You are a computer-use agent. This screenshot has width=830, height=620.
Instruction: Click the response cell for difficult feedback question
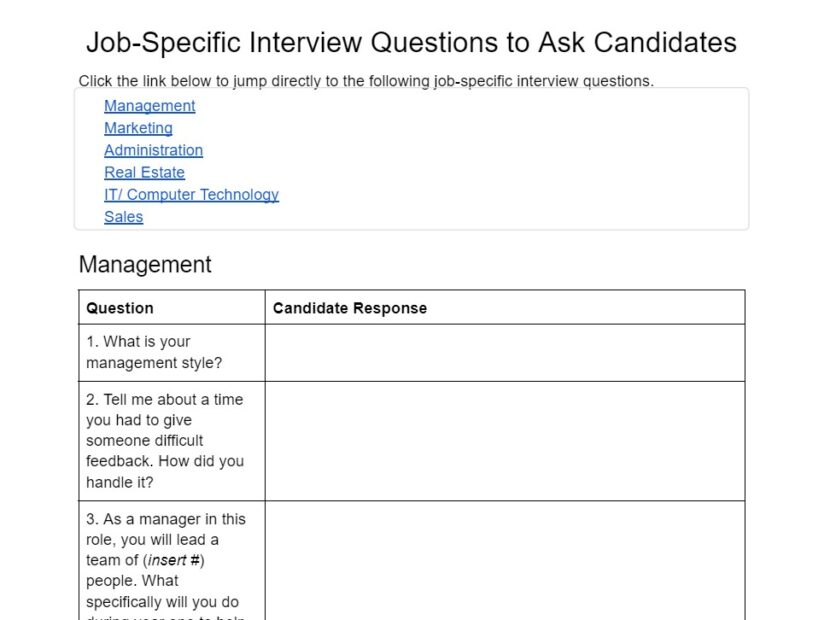coord(505,441)
